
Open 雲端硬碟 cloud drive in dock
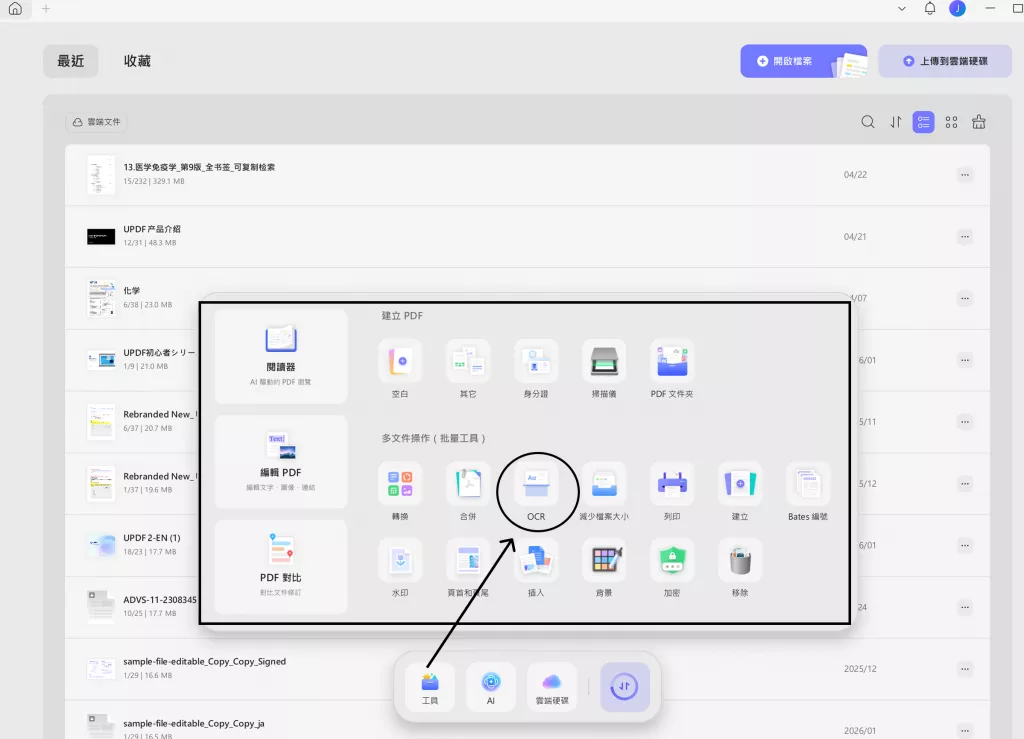(552, 687)
